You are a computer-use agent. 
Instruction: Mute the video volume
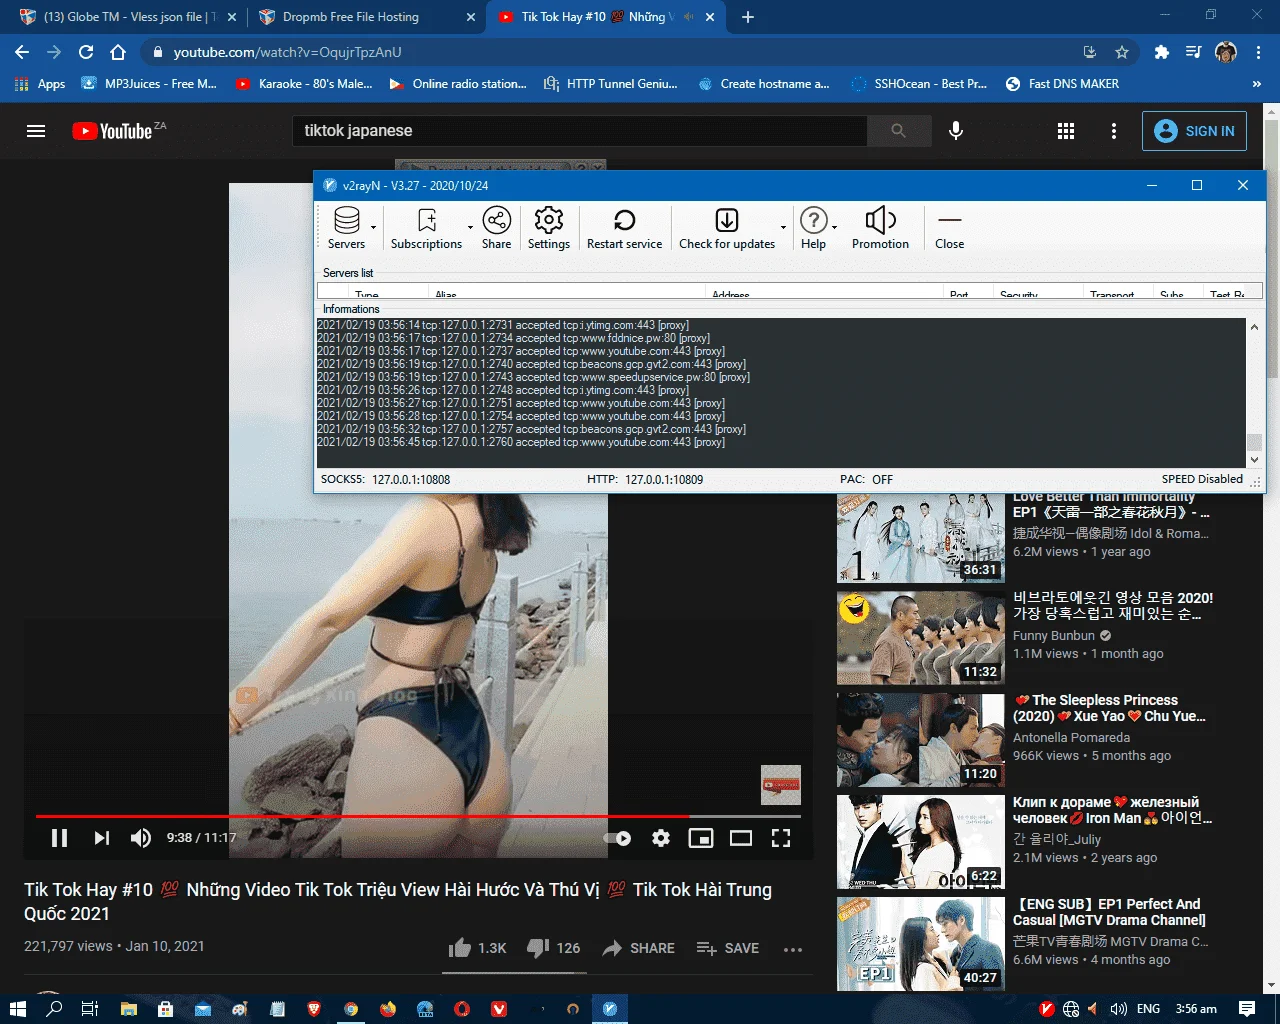point(141,838)
